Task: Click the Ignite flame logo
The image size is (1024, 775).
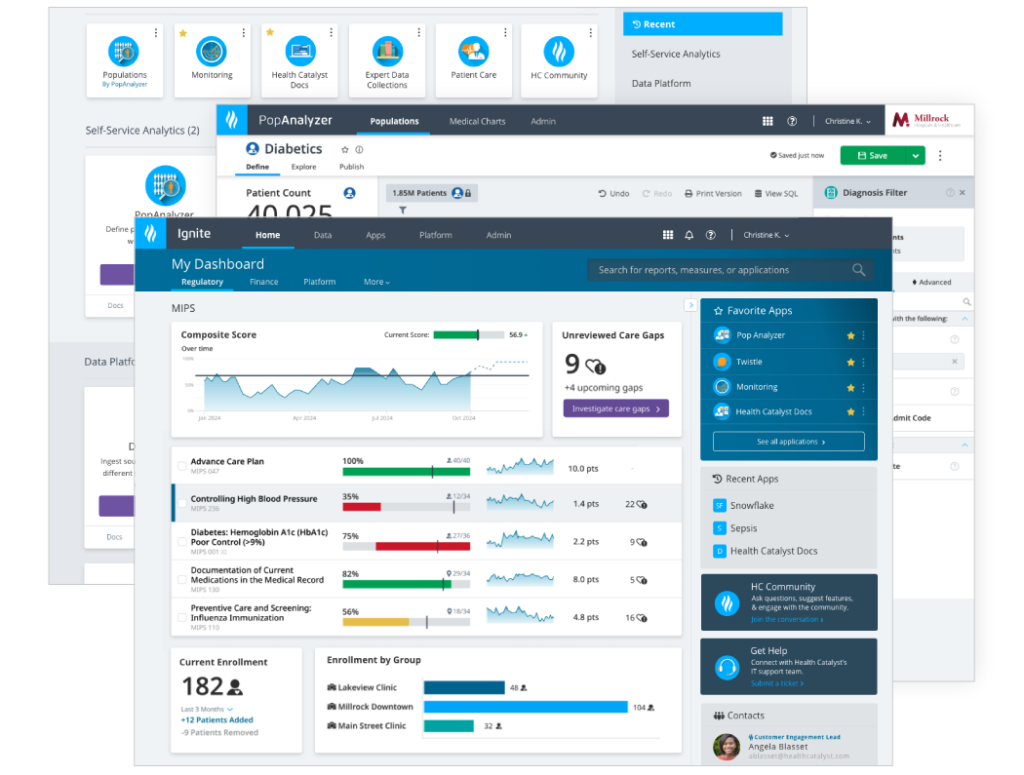Action: tap(150, 234)
